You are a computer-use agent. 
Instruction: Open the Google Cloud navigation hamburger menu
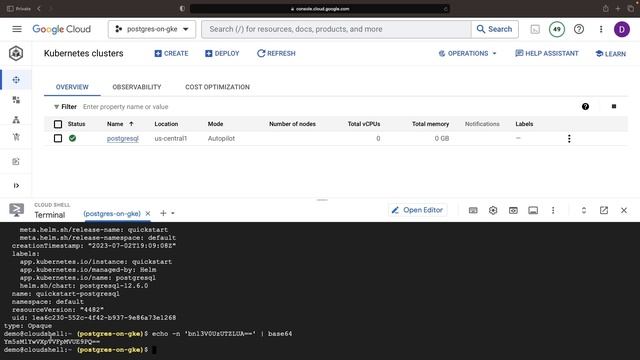pos(17,29)
